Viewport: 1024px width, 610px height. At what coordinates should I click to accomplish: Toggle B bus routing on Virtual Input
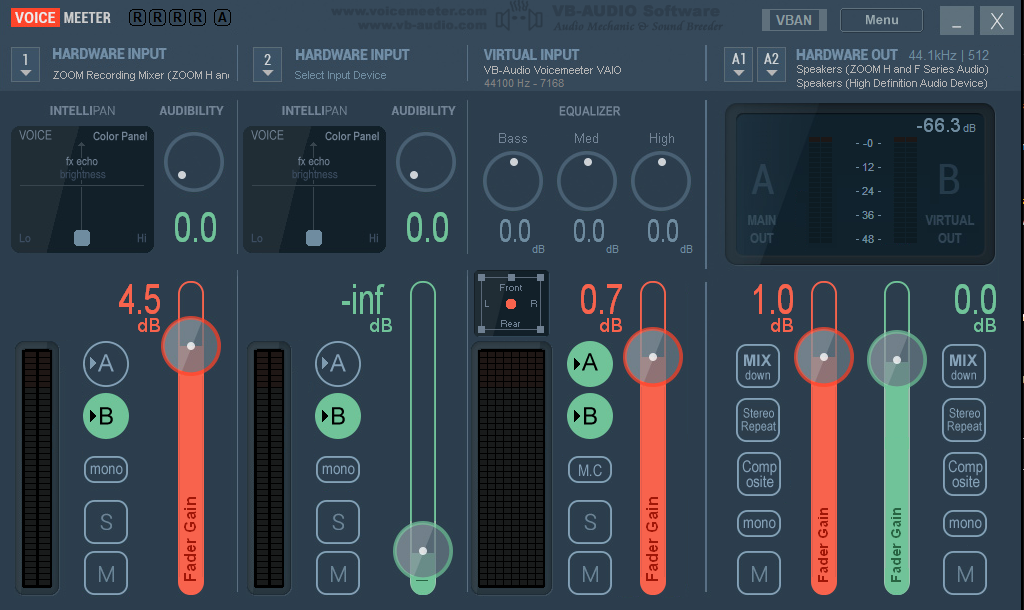click(590, 416)
